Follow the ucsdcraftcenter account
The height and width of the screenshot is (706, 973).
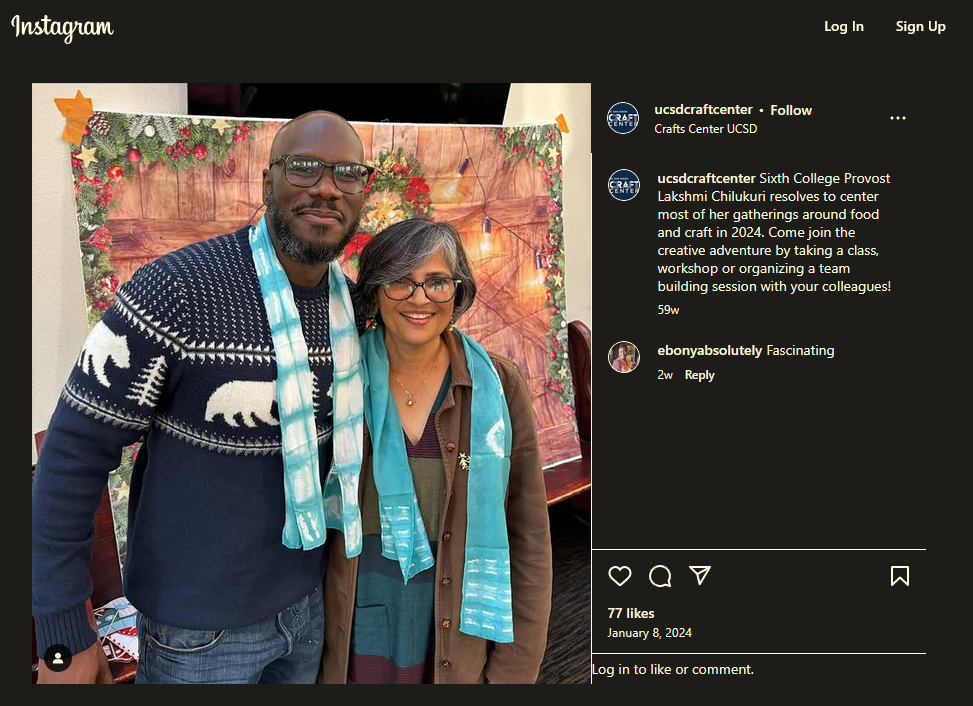point(791,110)
